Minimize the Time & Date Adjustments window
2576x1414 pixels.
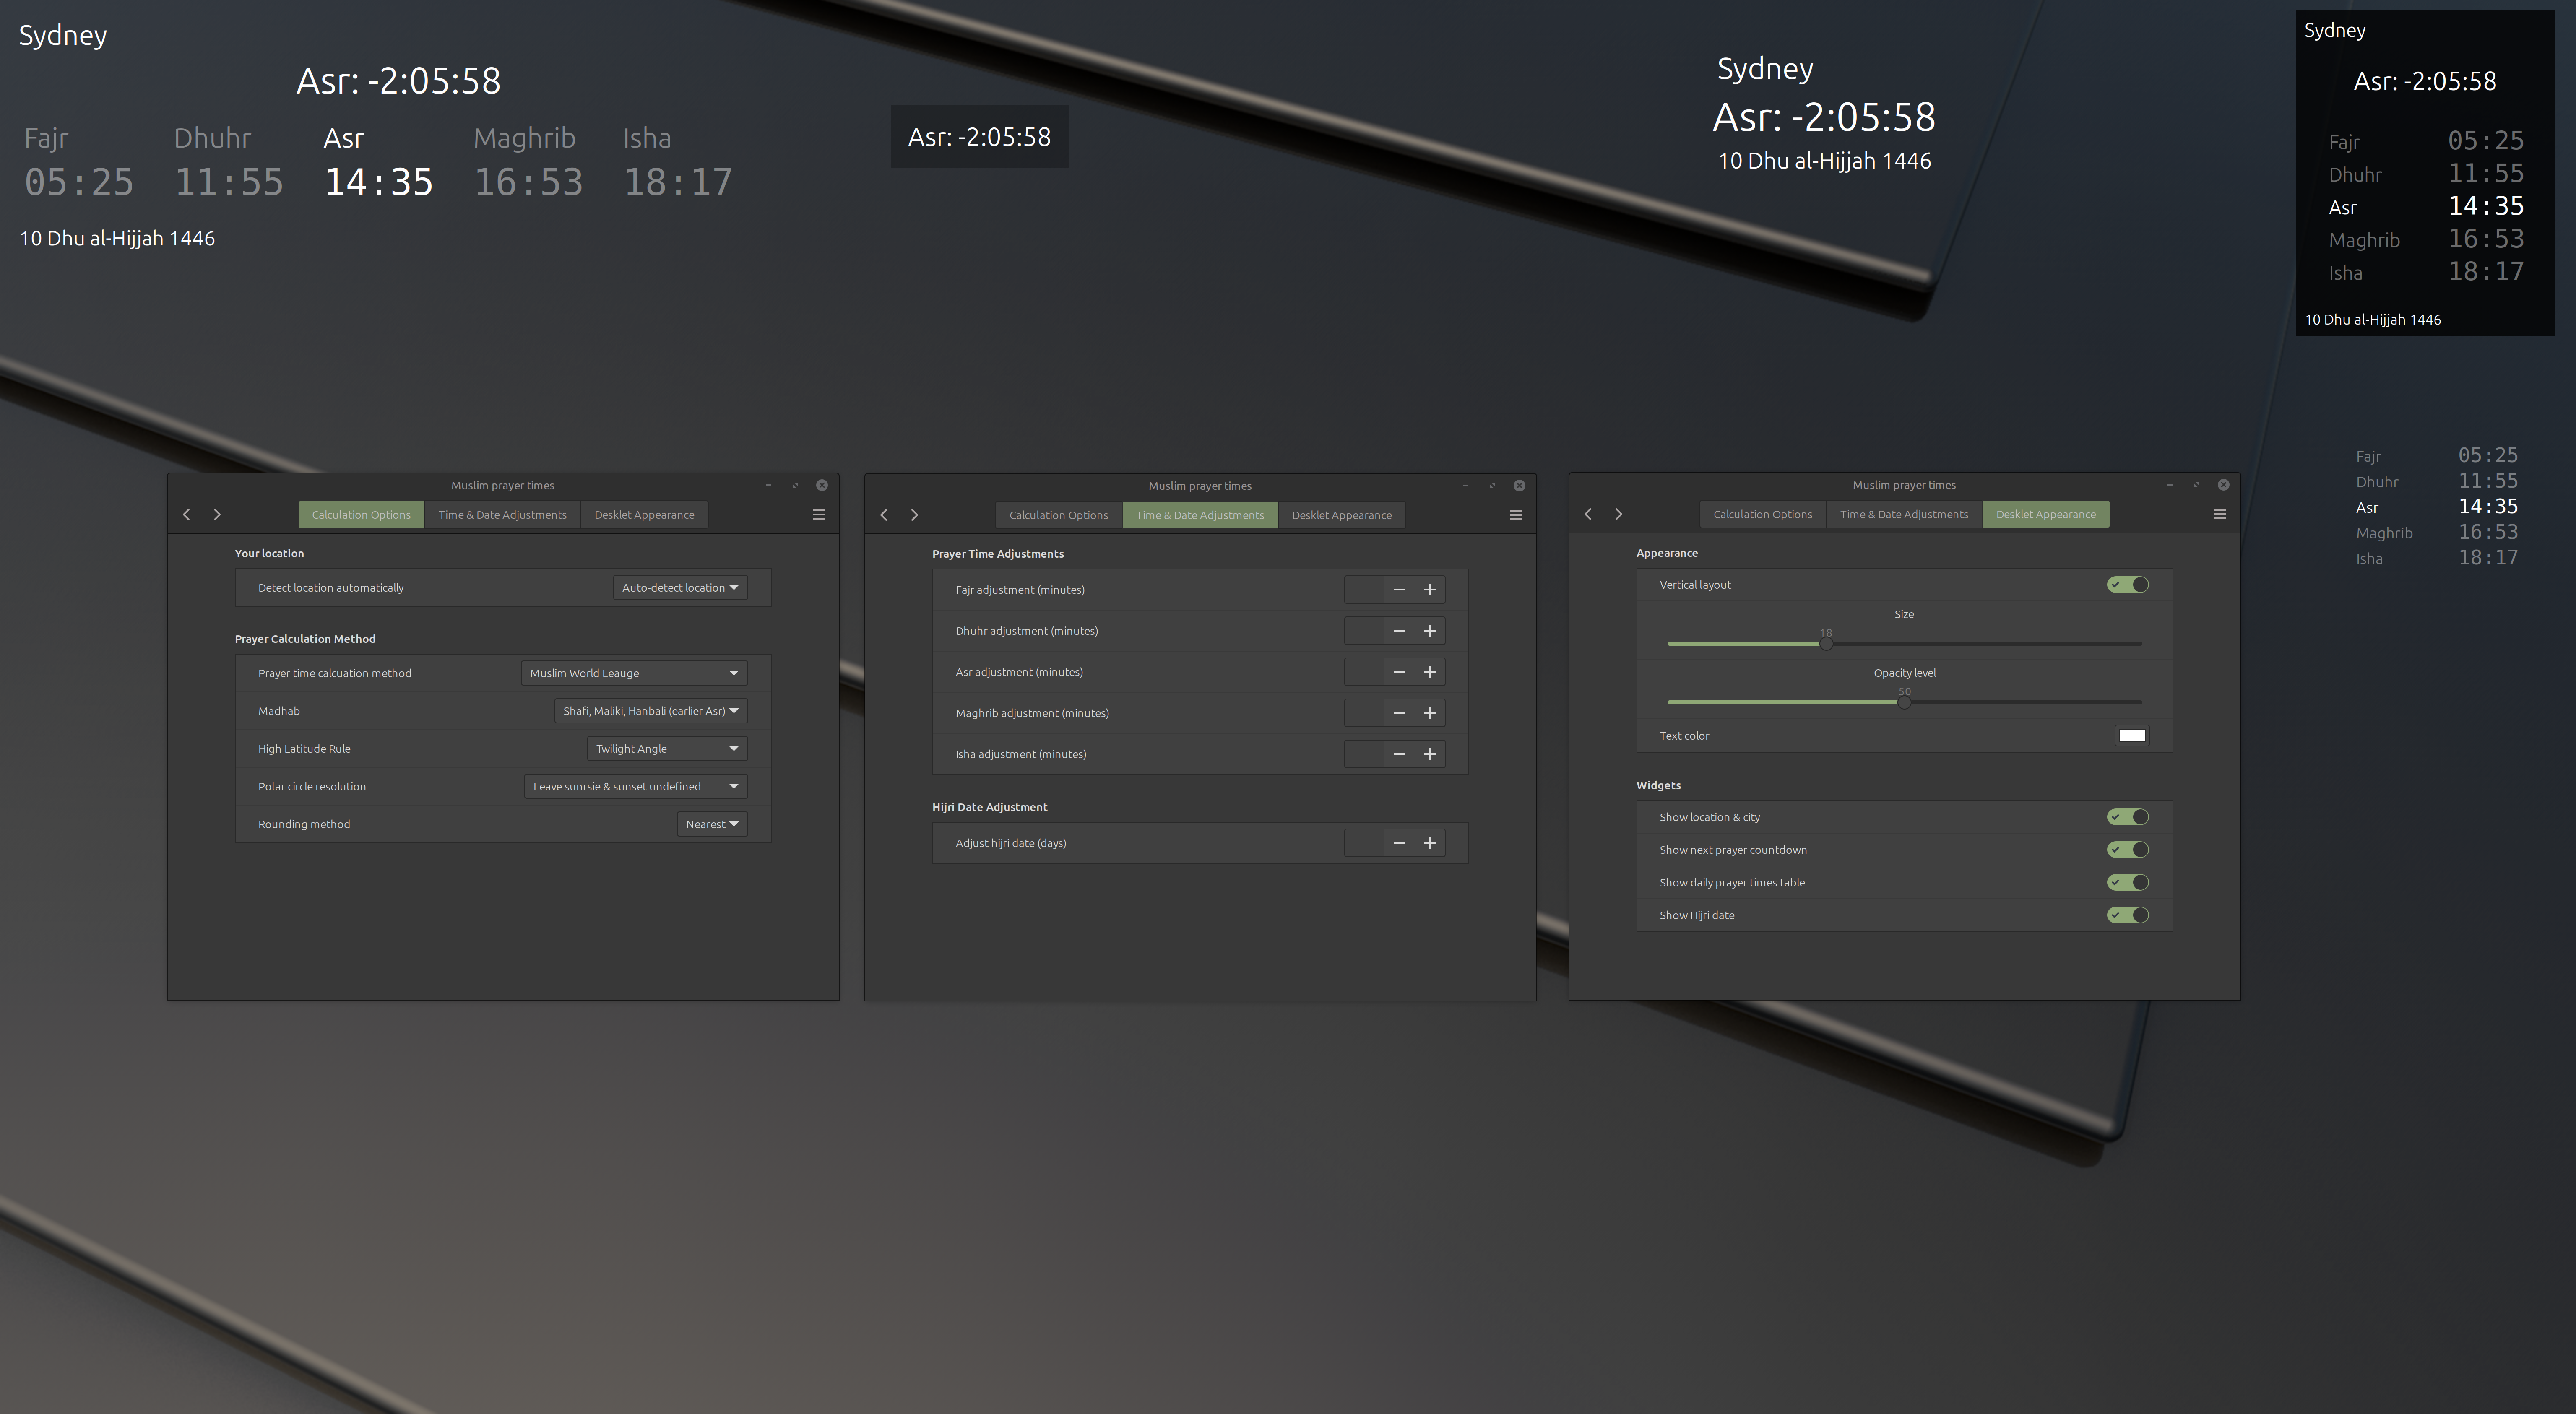(x=1465, y=486)
